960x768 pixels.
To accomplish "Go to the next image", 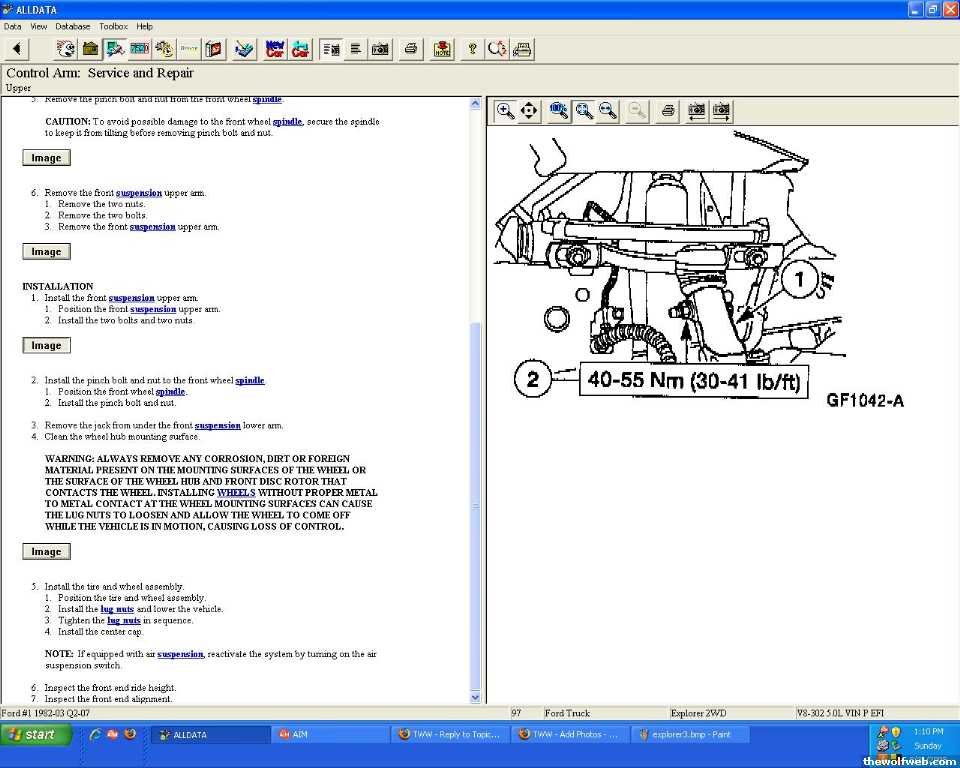I will [721, 111].
